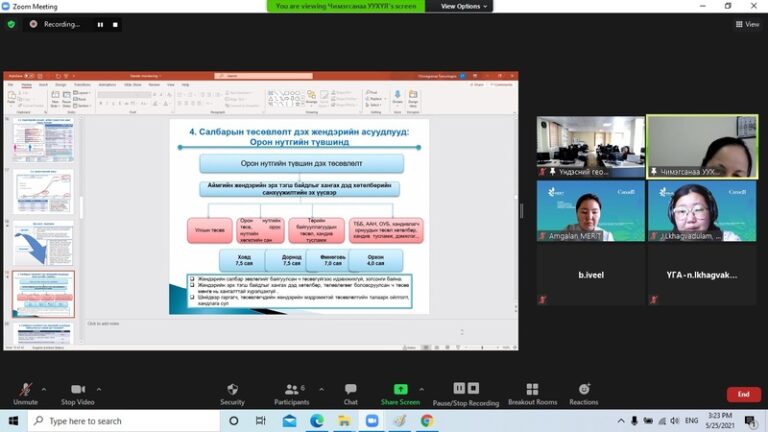This screenshot has width=768, height=432.
Task: Click the green Share Screen icon
Action: tap(400, 390)
